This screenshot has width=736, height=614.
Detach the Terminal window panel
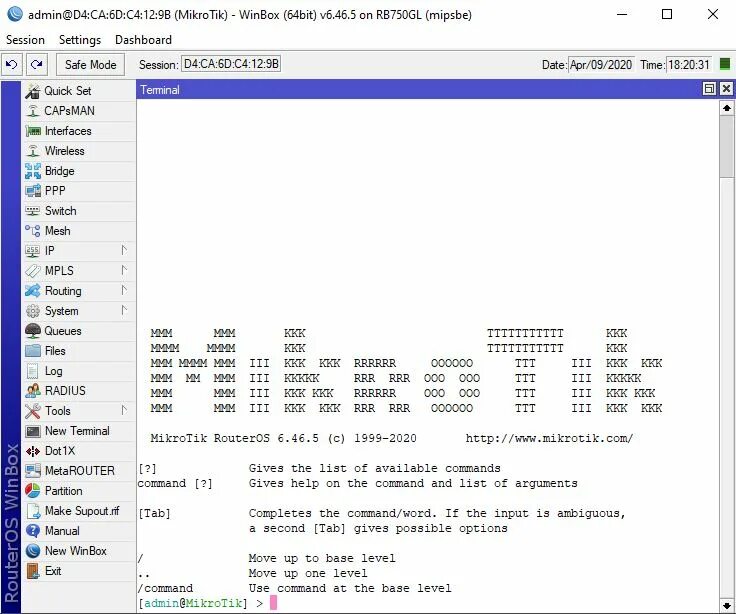(709, 89)
